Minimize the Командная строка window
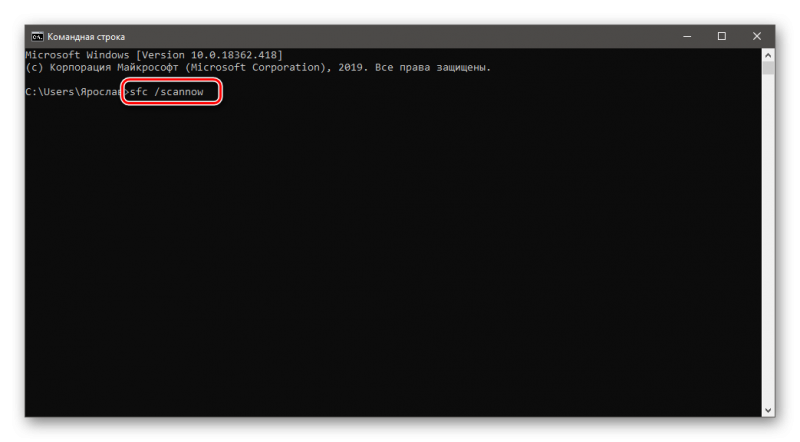800x442 pixels. click(x=687, y=36)
